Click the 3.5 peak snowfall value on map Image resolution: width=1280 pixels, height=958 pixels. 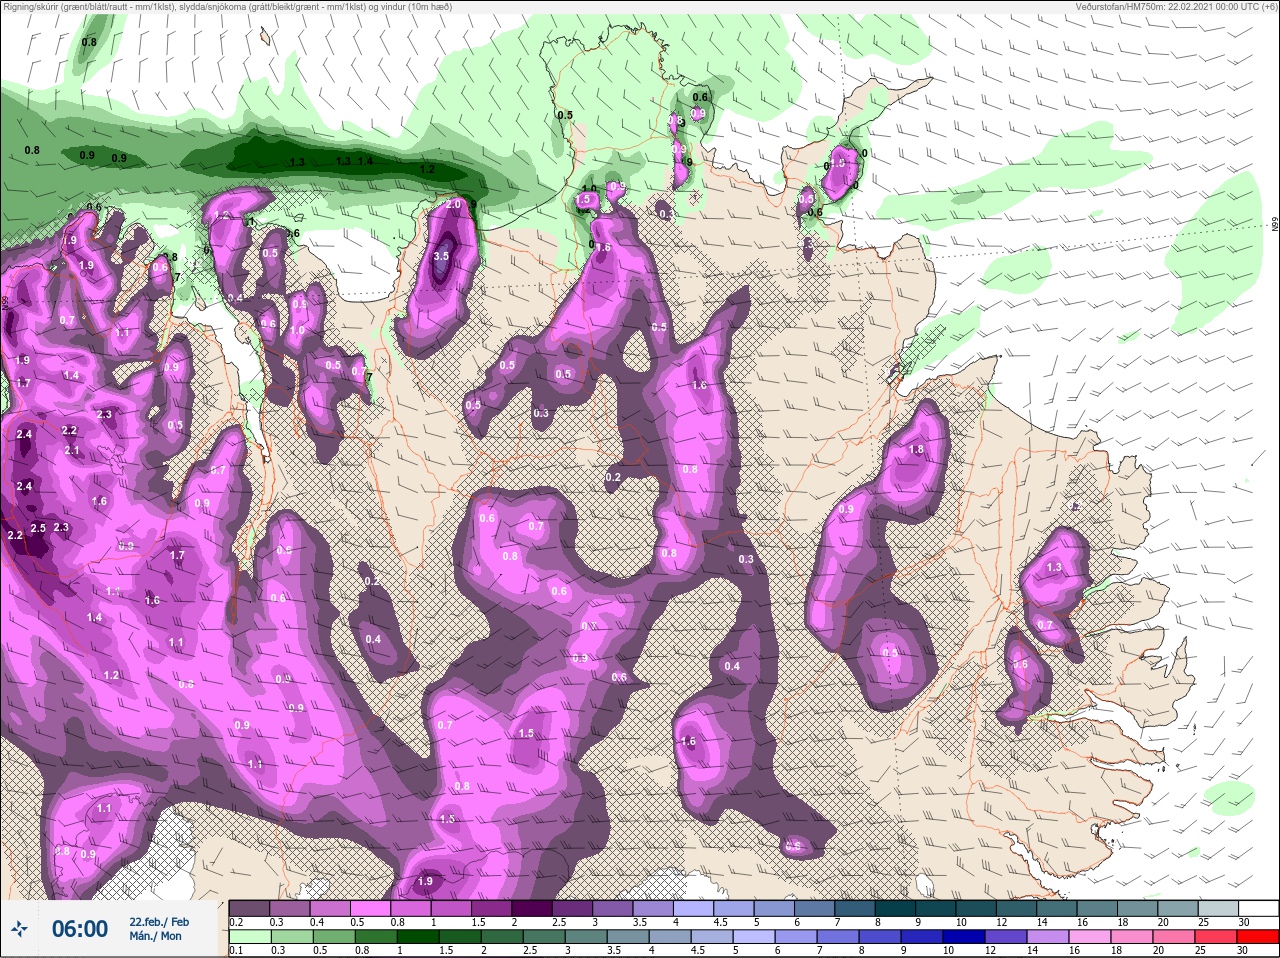click(x=441, y=256)
